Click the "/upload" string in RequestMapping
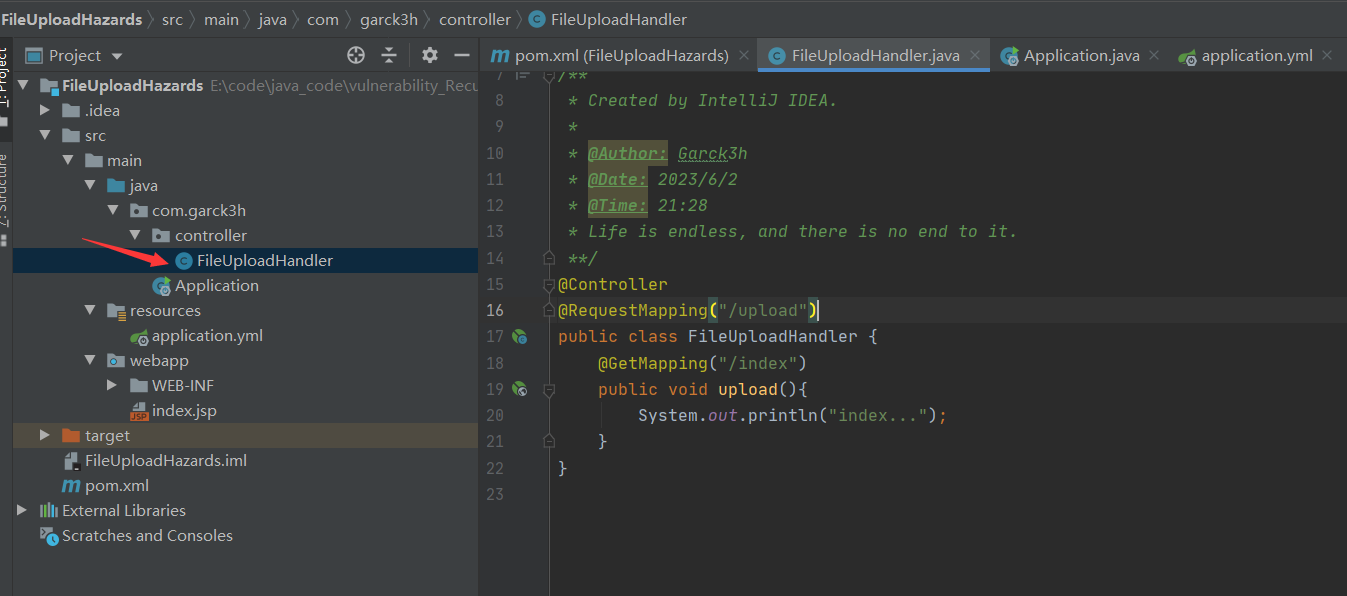 point(763,310)
